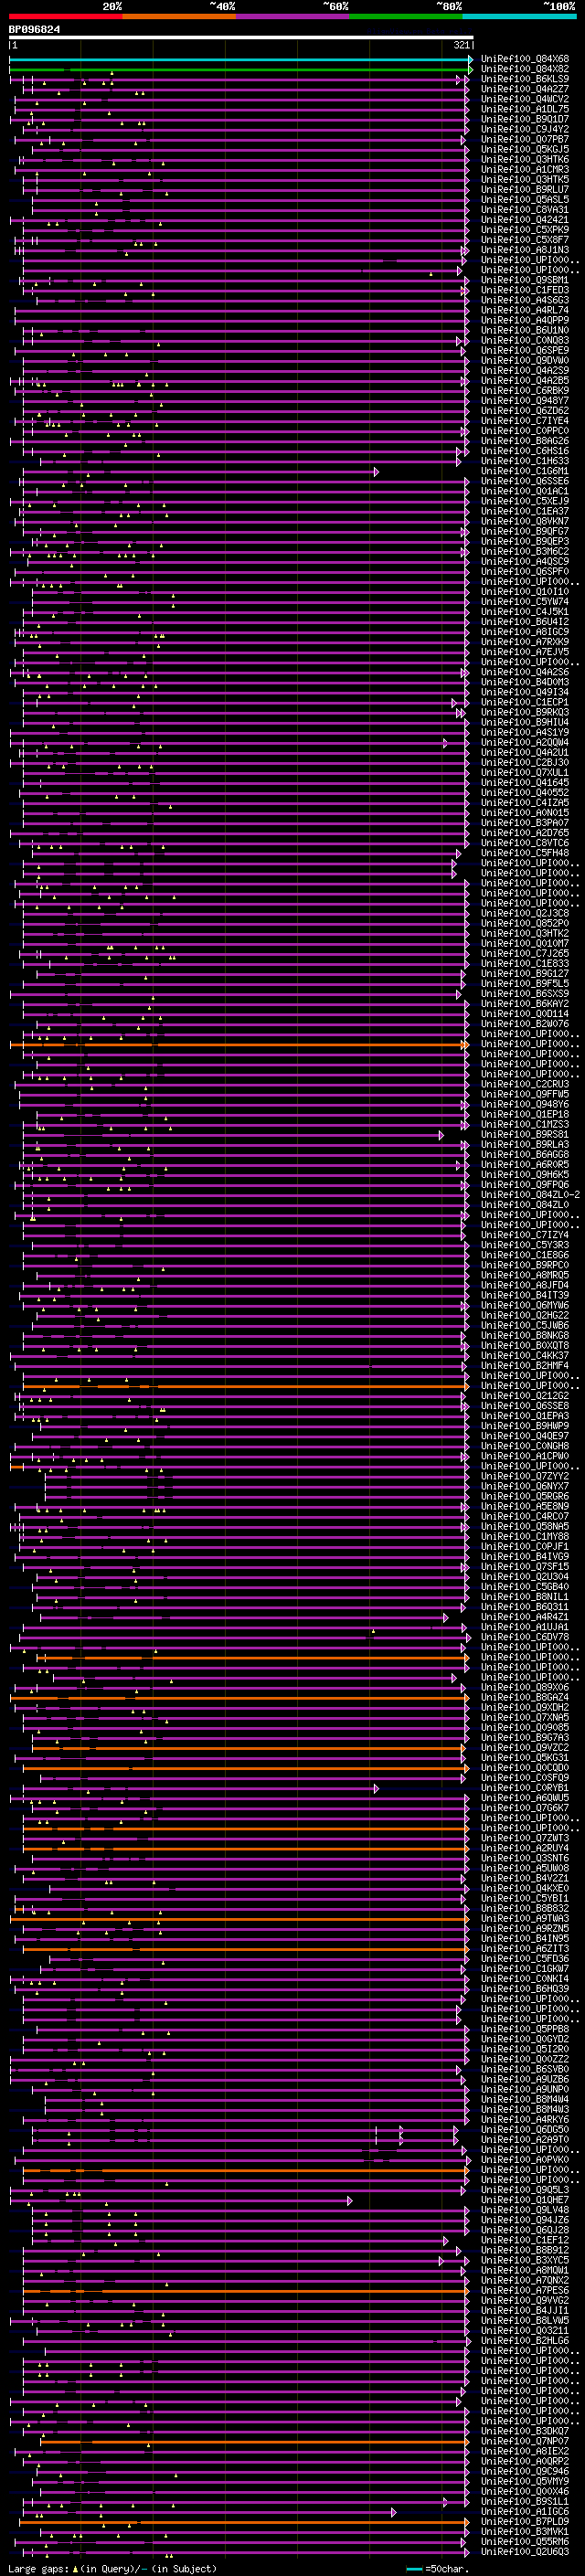585x2576 pixels.
Task: Select hit UniRef100_Q6MYW6
Action: click(524, 1305)
